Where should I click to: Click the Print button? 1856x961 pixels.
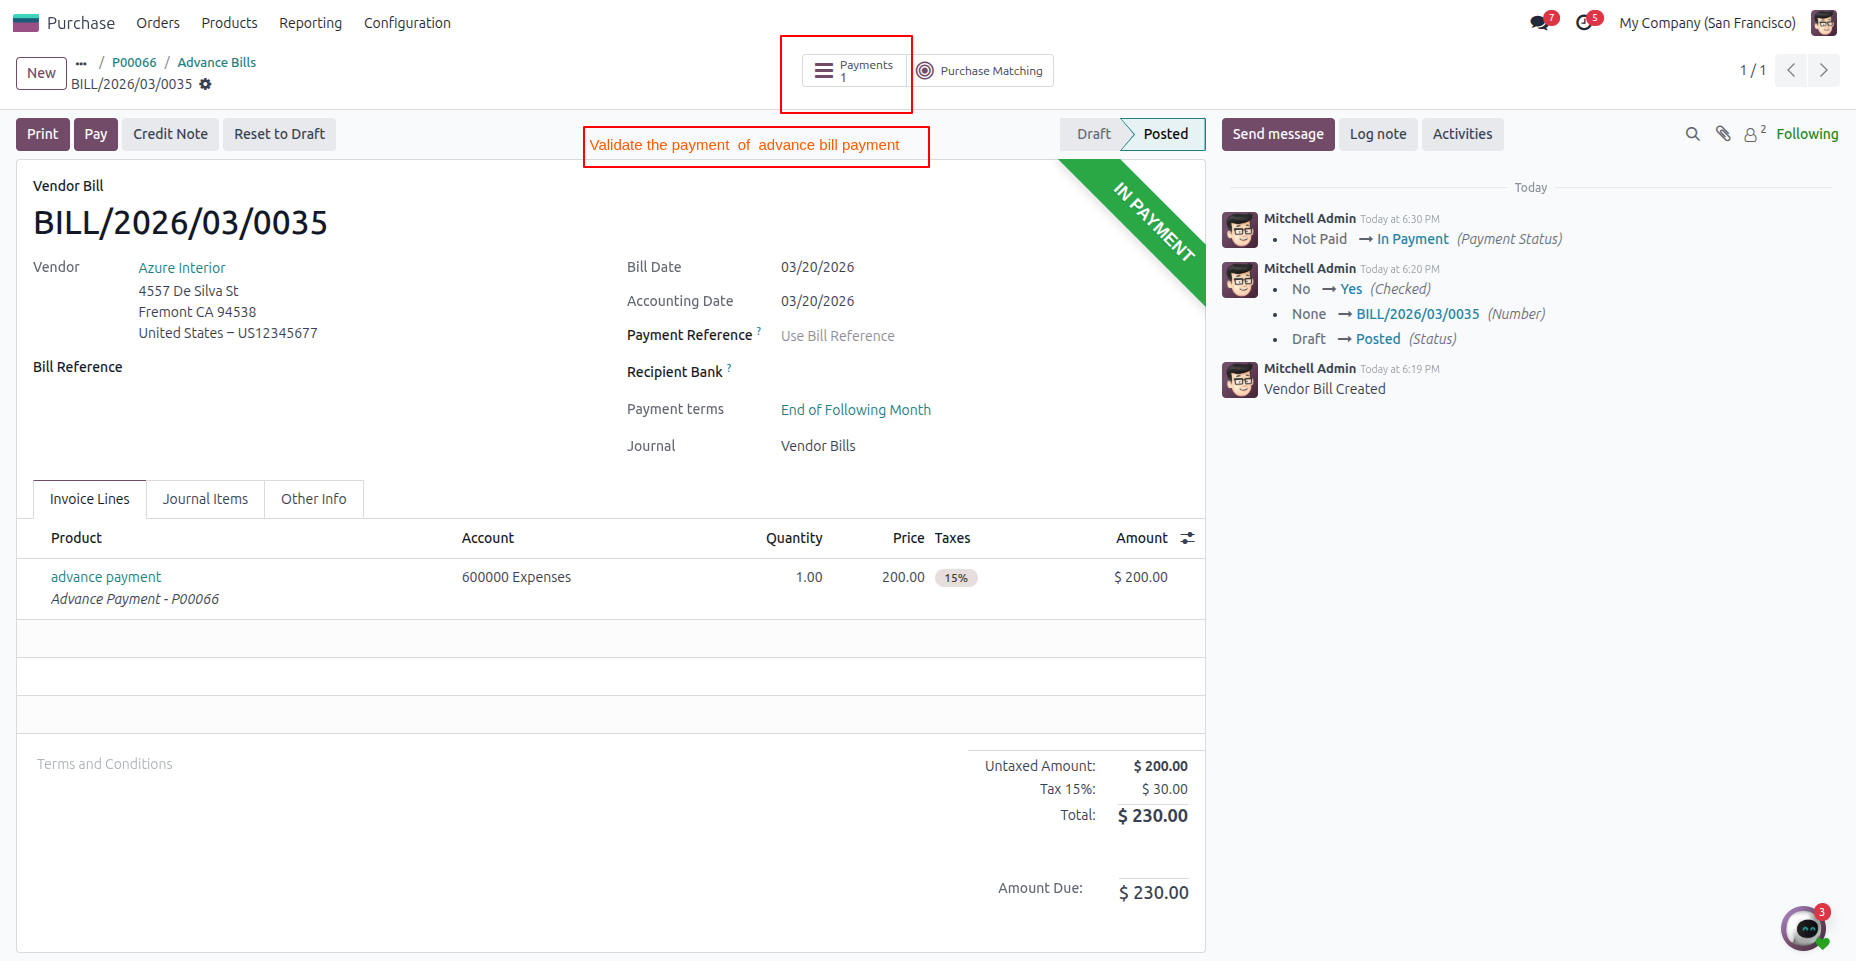[43, 134]
